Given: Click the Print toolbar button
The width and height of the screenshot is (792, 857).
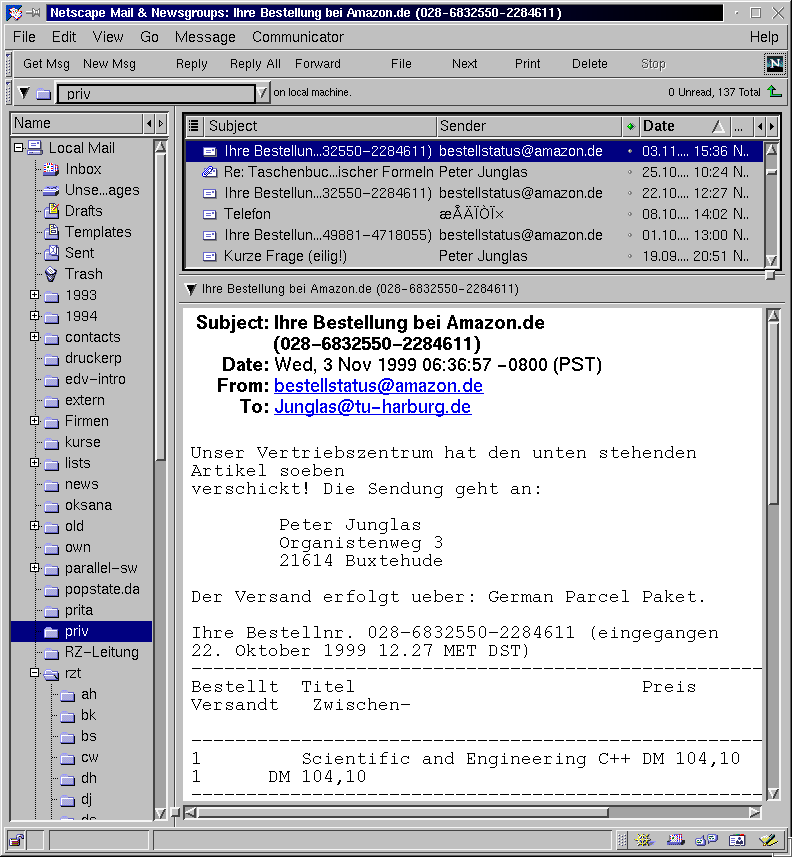Looking at the screenshot, I should click(527, 64).
